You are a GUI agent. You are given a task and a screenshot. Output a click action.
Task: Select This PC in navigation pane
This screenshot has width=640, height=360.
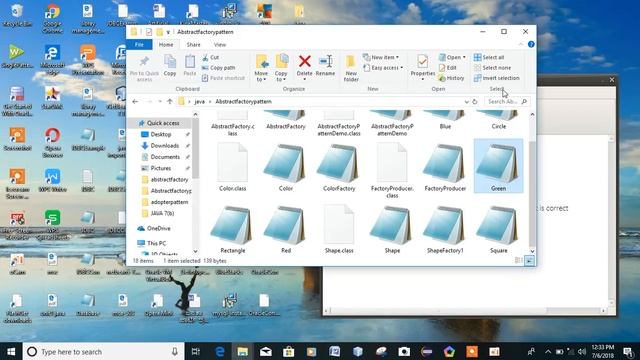[x=156, y=243]
